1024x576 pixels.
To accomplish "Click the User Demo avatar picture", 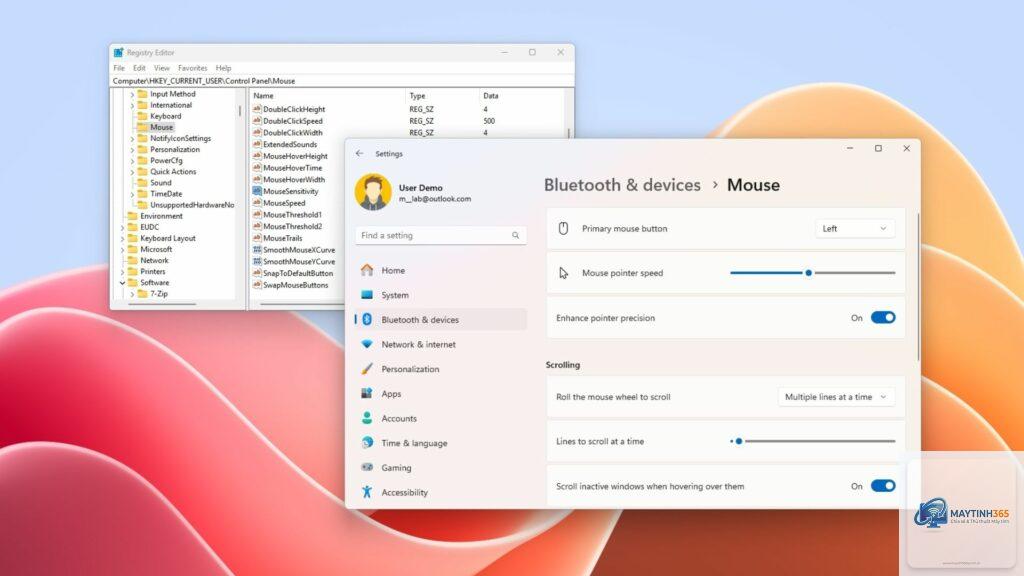I will pyautogui.click(x=373, y=192).
